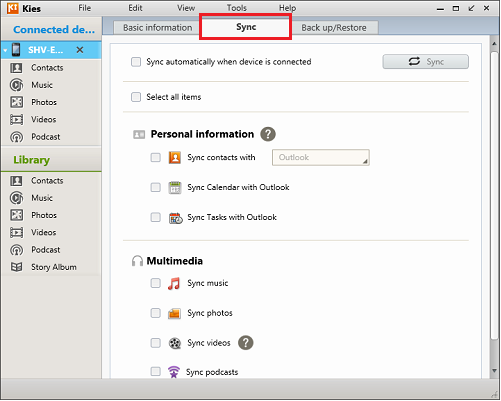Open the View menu
501x401 pixels.
click(x=186, y=8)
